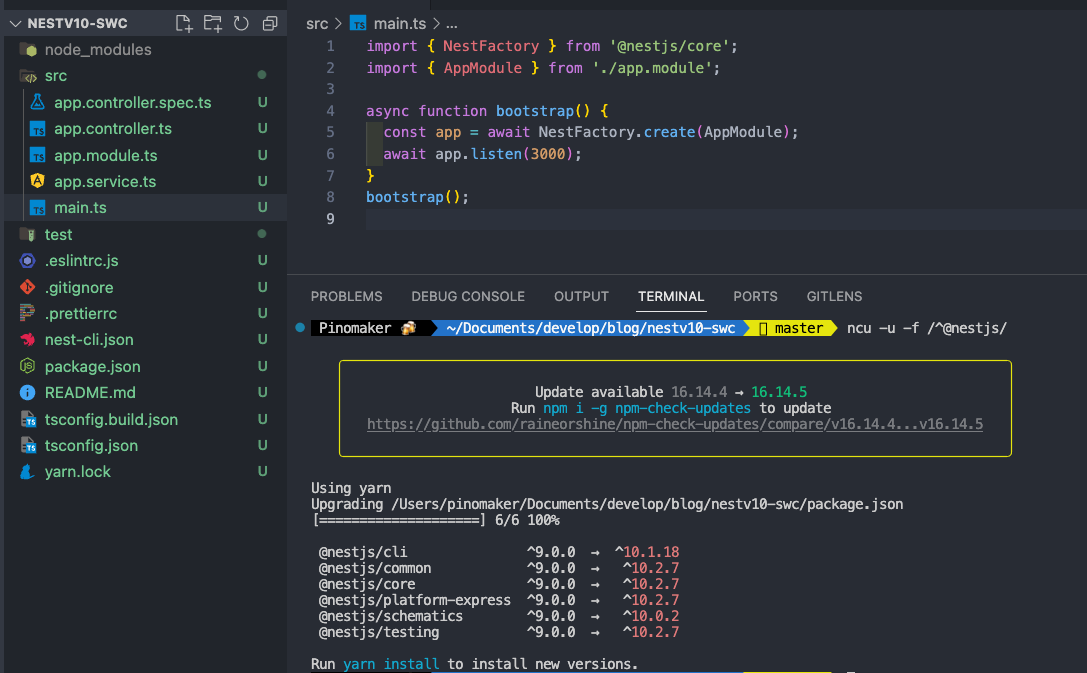Click the breadcrumb ellipsis after main.ts
The image size is (1087, 673).
[451, 24]
